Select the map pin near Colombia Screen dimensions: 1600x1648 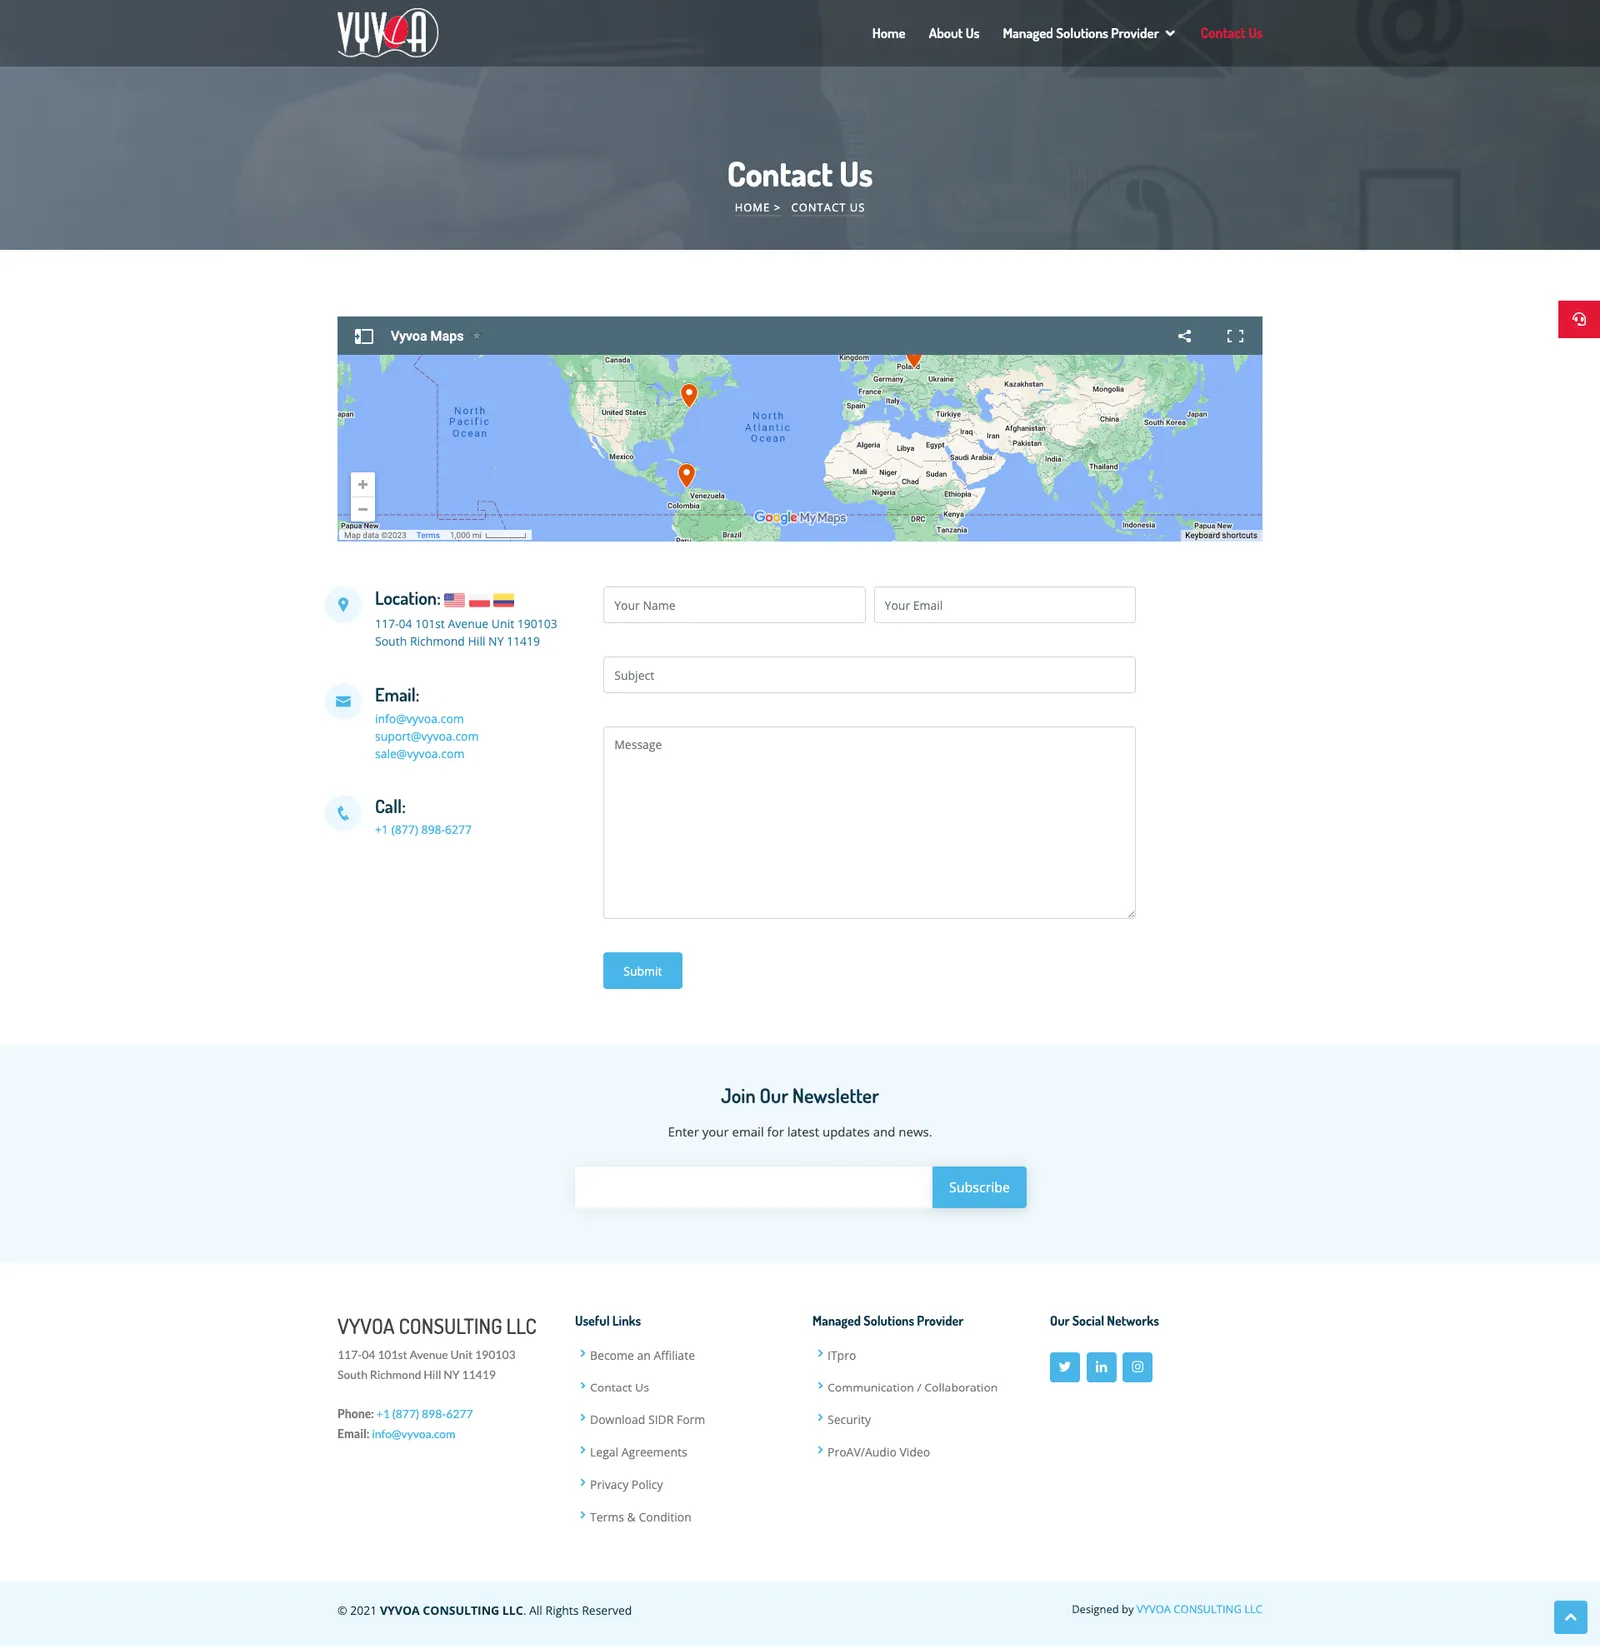coord(686,475)
